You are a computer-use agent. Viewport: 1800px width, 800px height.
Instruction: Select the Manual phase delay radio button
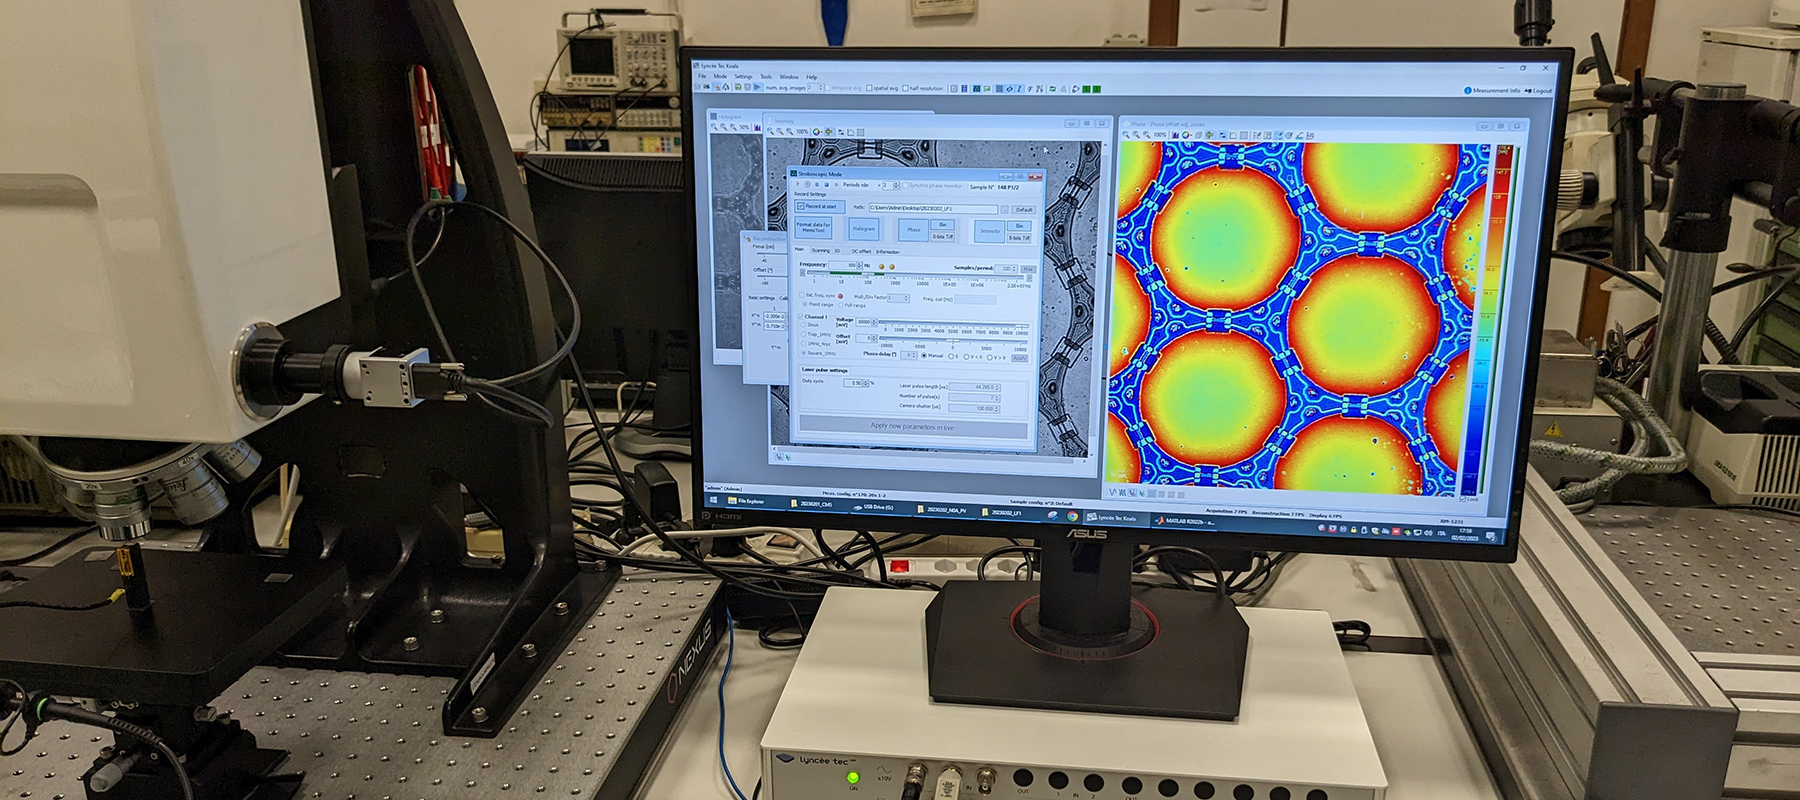(924, 355)
